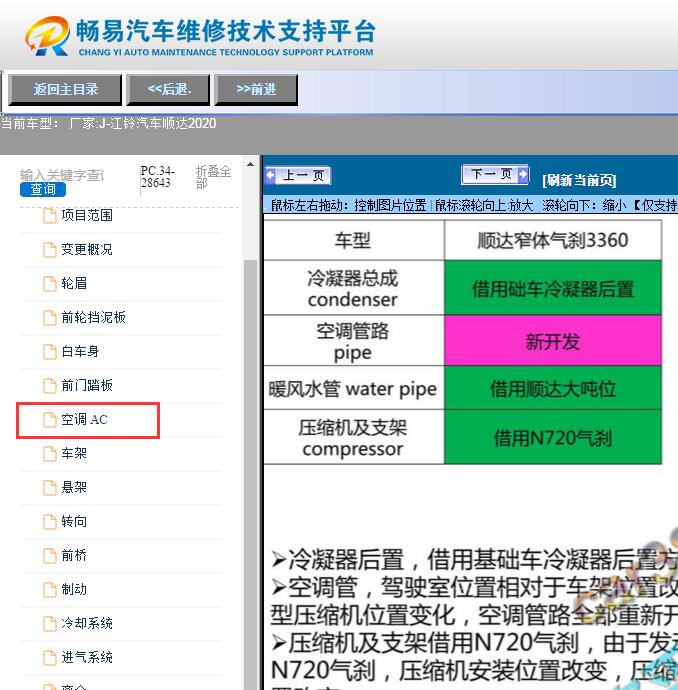Open the 白车身 tree item
This screenshot has width=678, height=690.
pyautogui.click(x=80, y=351)
